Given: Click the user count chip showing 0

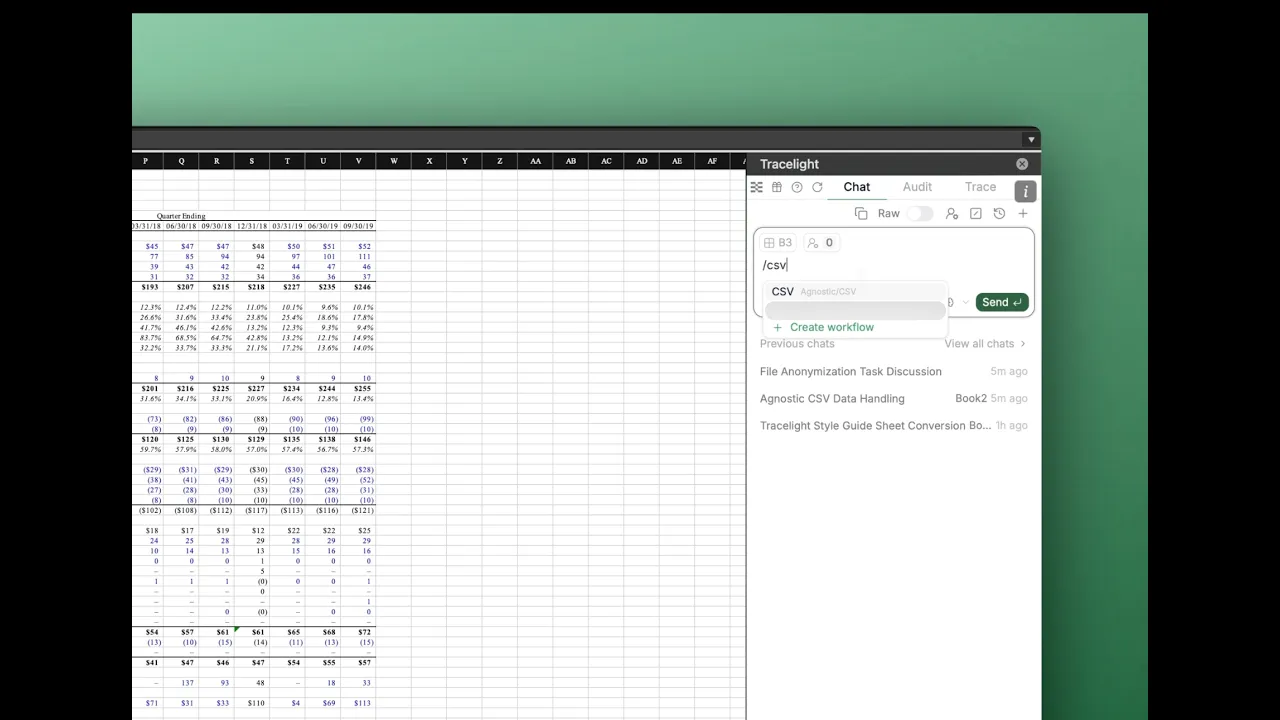Looking at the screenshot, I should [821, 243].
